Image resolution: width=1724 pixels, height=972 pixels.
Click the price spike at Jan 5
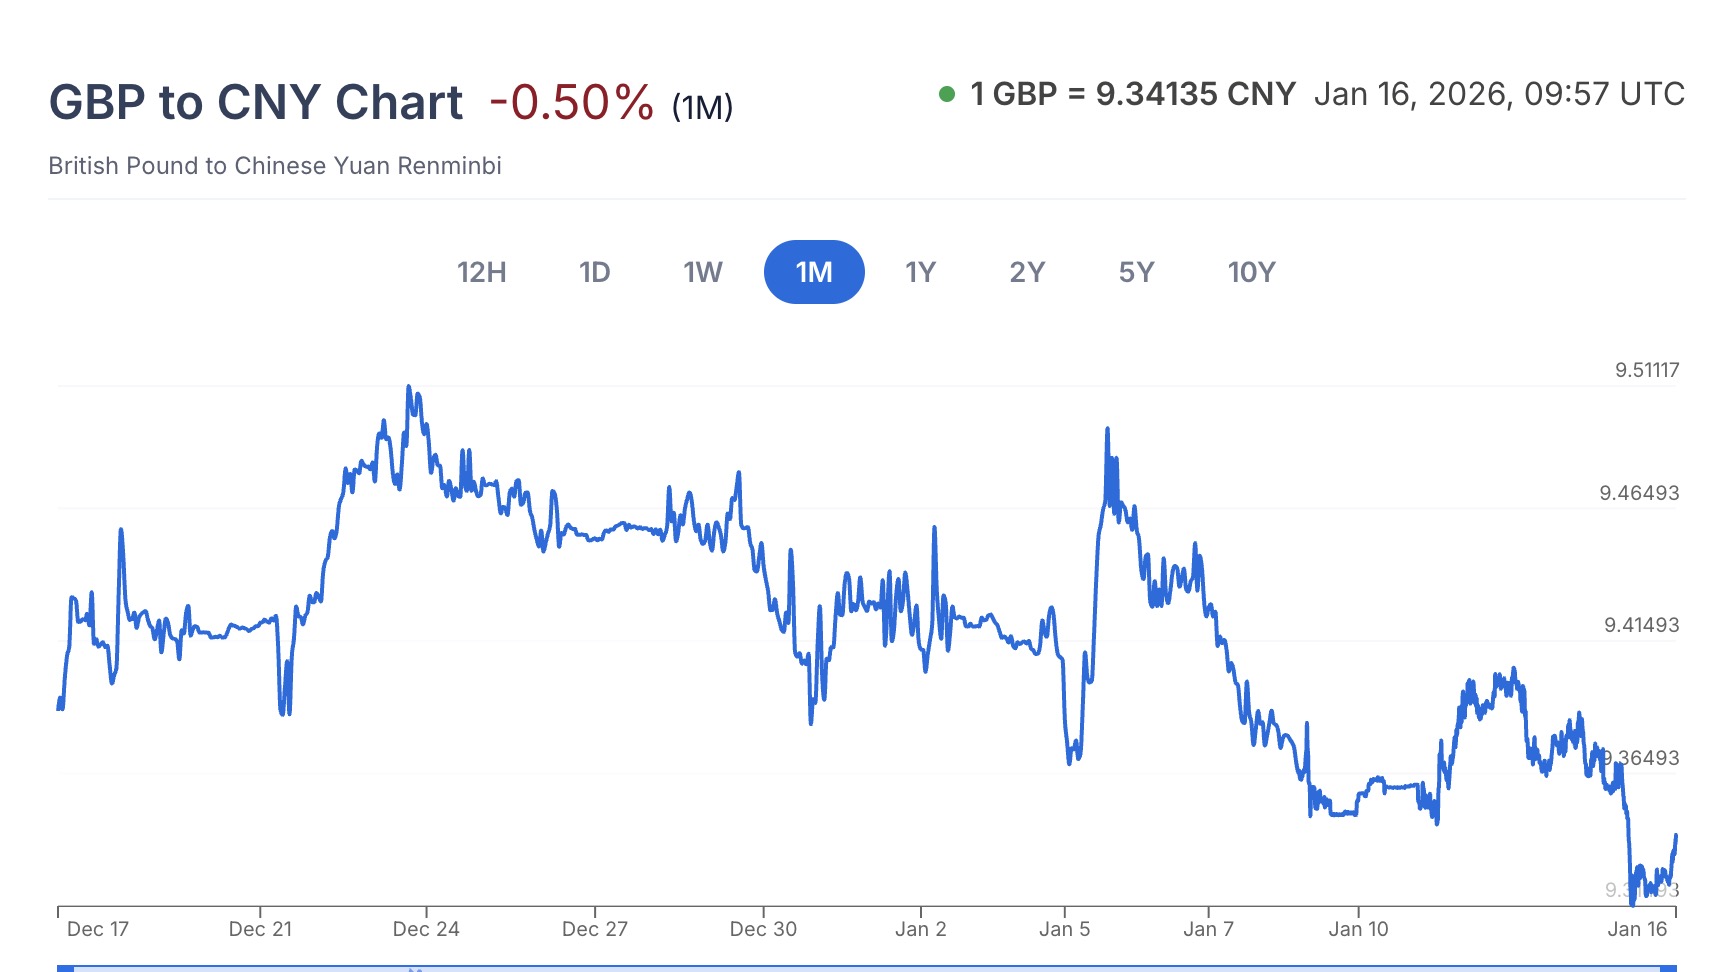(x=1107, y=429)
